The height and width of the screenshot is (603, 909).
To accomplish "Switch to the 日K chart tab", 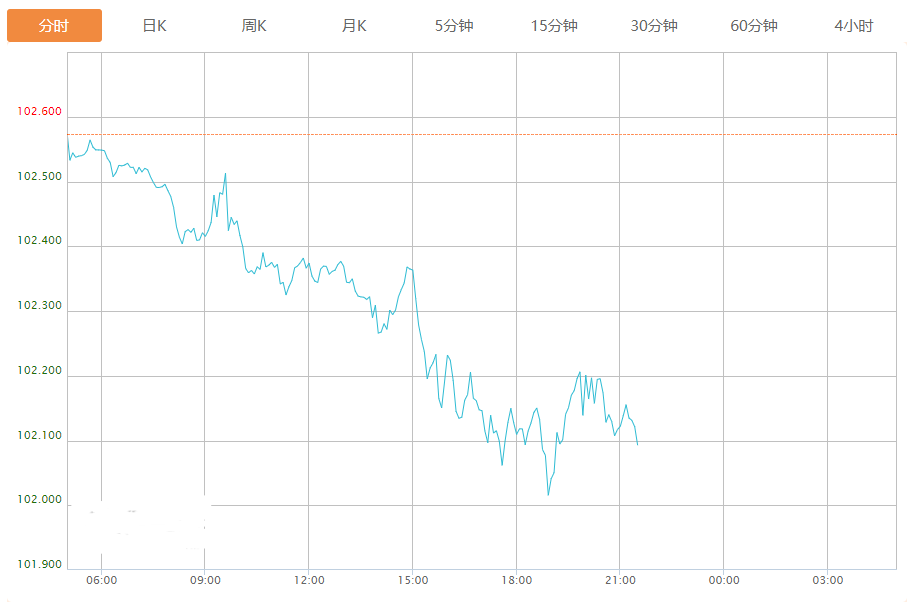I will point(154,26).
